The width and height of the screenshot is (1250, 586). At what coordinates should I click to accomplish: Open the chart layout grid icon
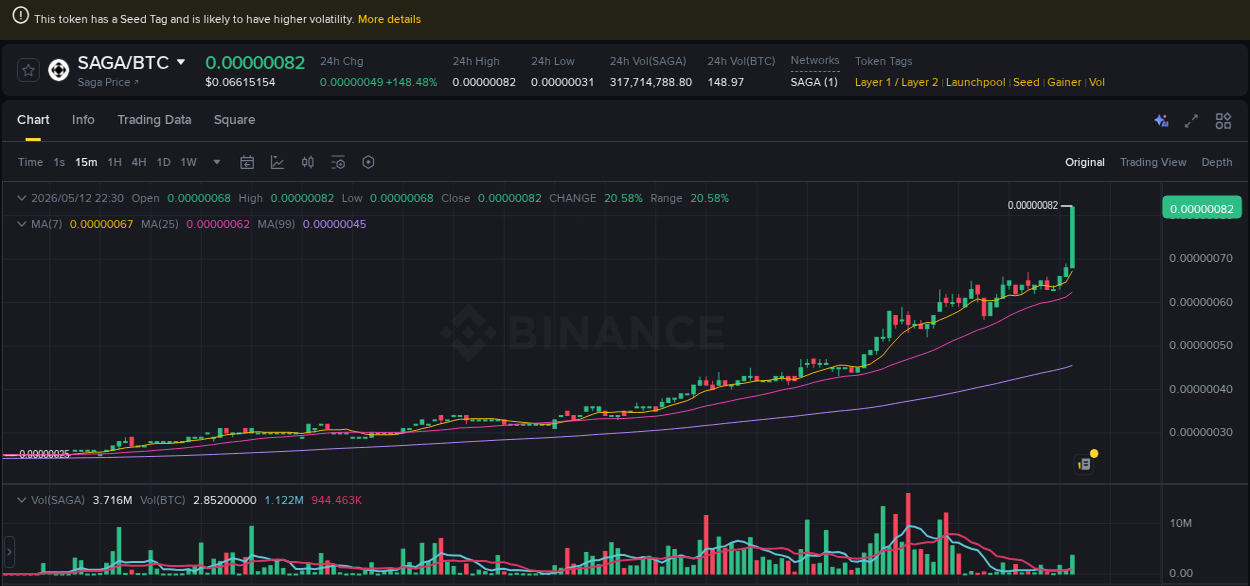coord(1223,121)
